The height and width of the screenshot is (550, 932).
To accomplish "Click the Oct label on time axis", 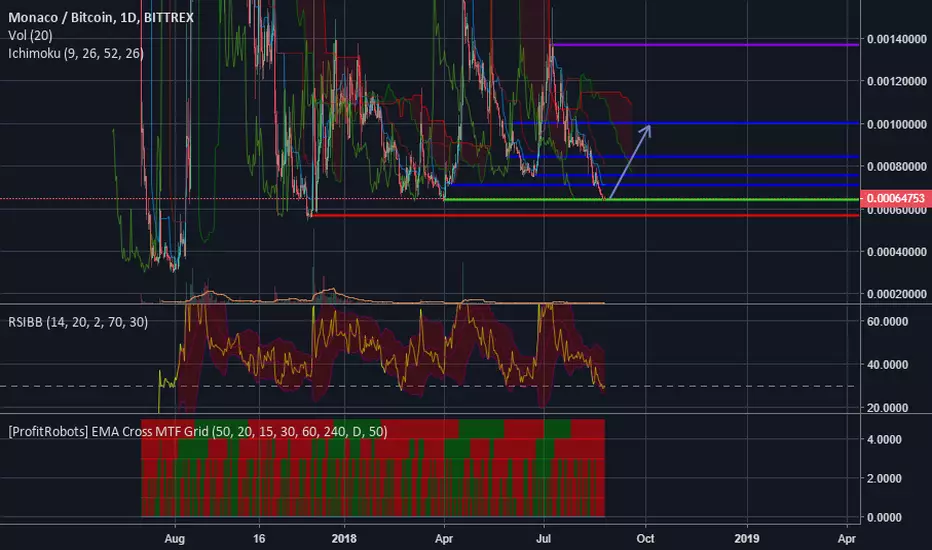I will coord(646,538).
